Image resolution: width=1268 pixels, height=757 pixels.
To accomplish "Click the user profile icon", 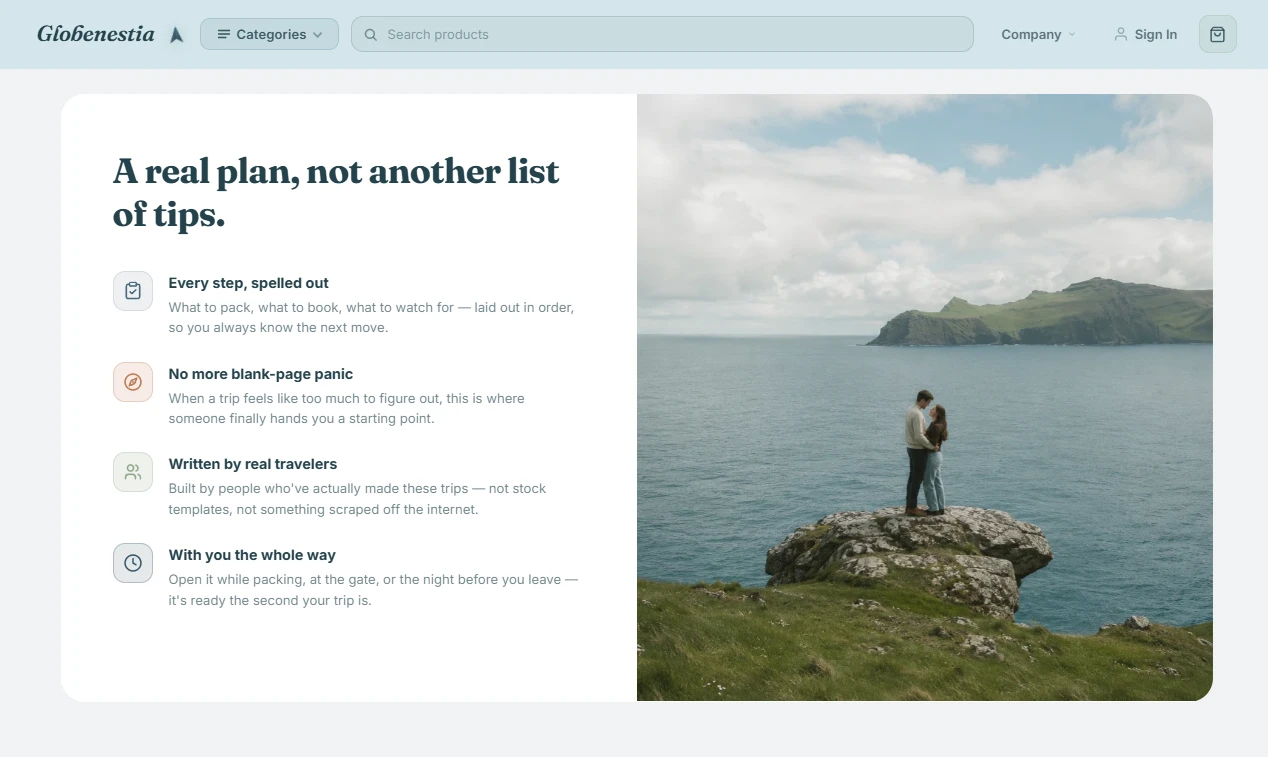I will click(1121, 34).
